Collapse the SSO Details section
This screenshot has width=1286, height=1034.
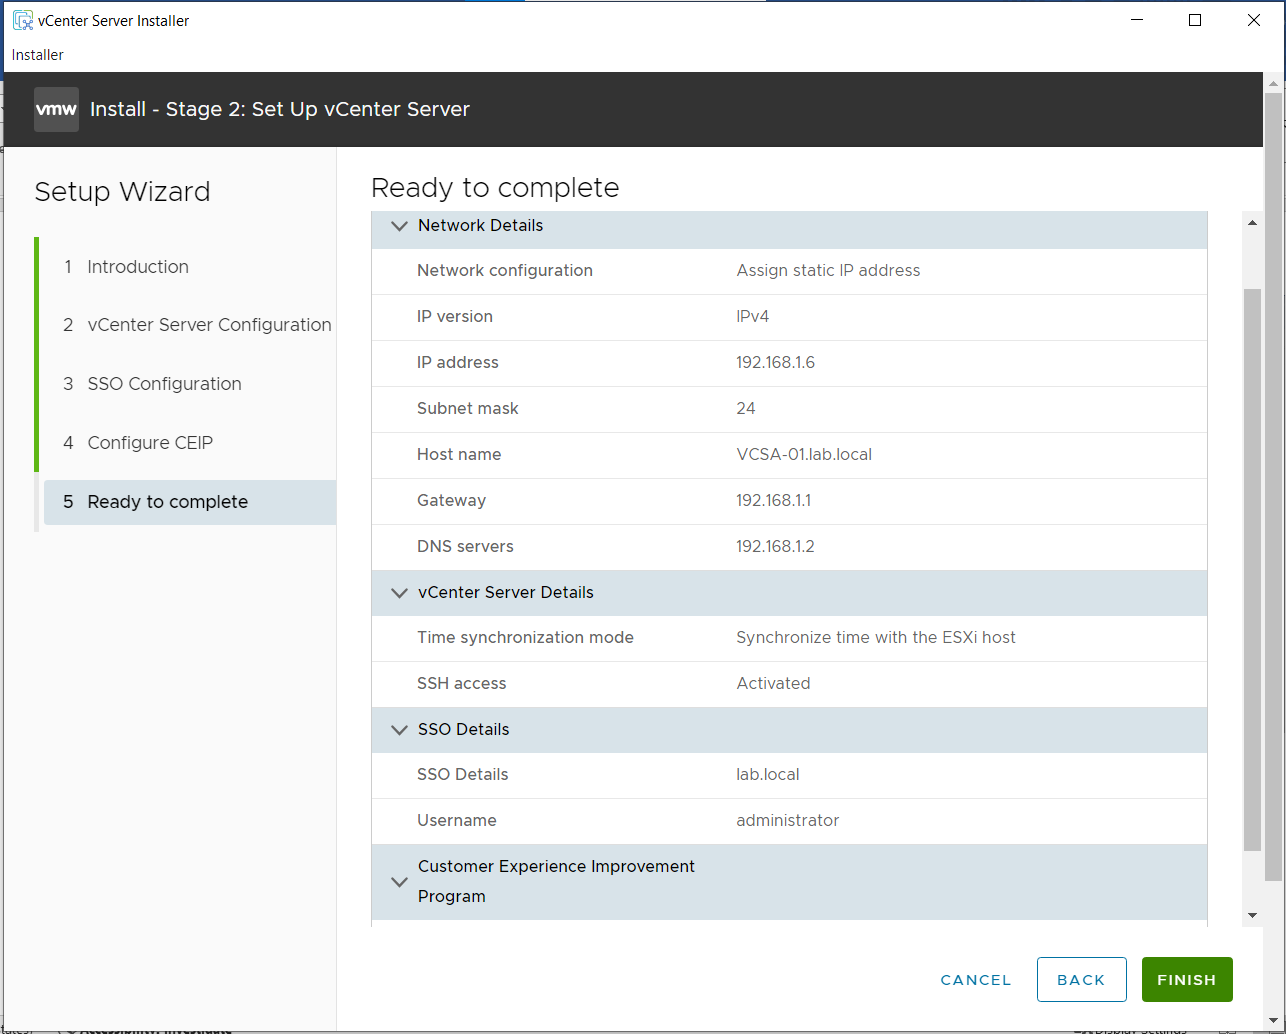400,730
